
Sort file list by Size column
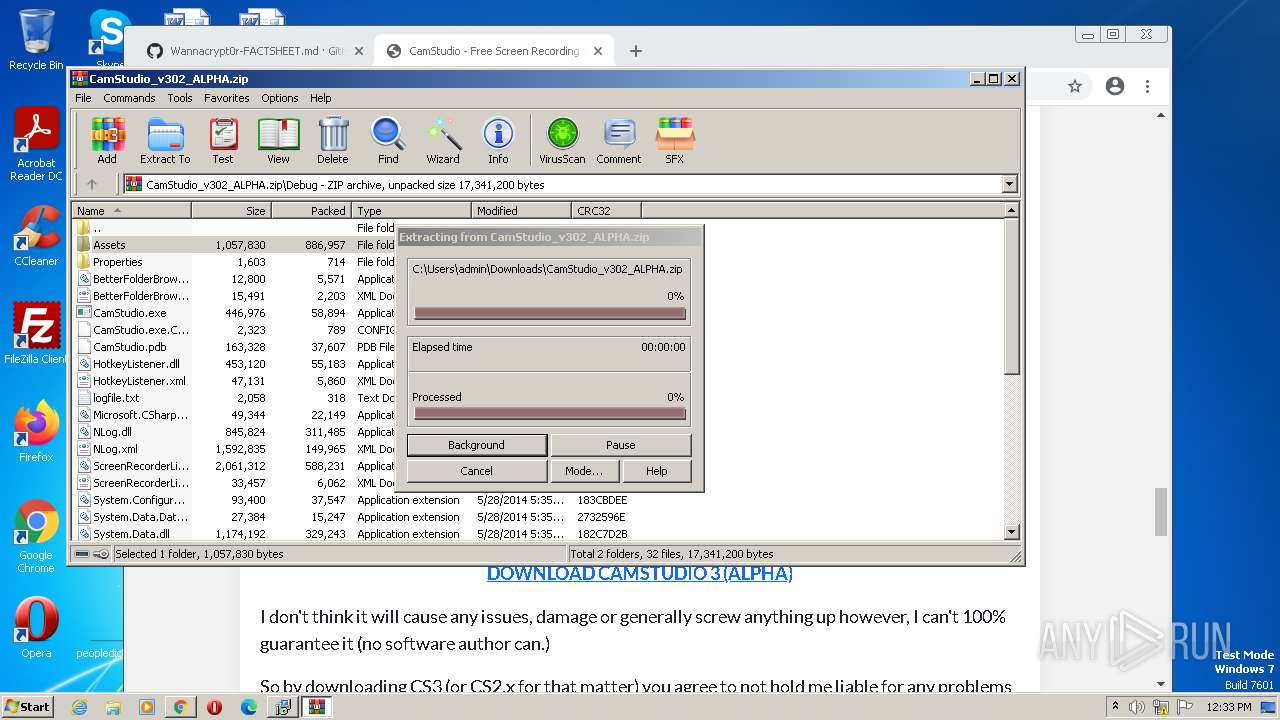[231, 211]
